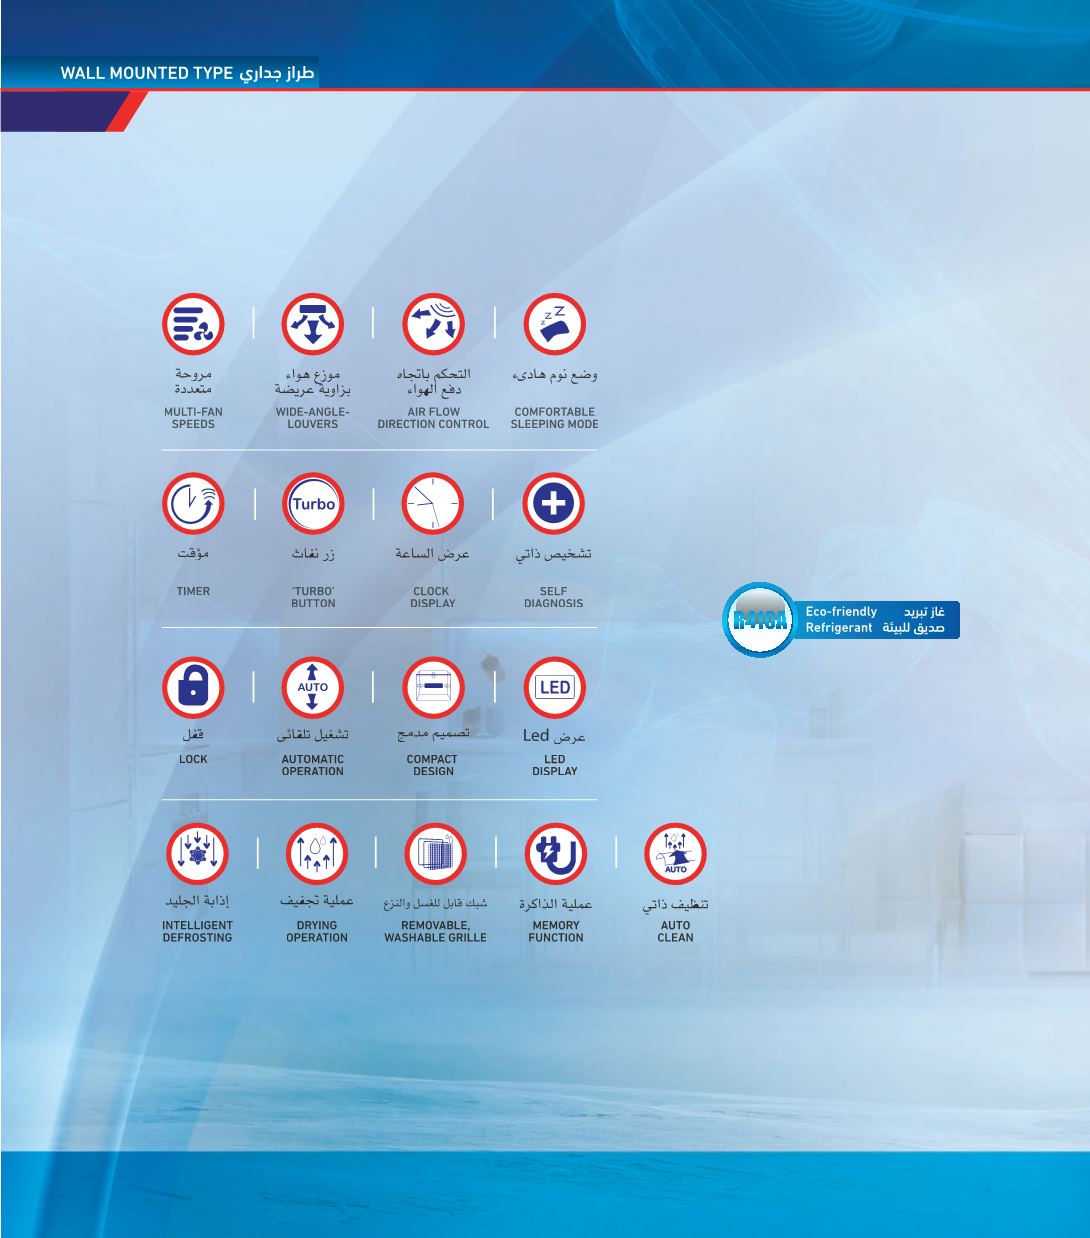
Task: Click the Arabic text التحكم باتجاه دفع الهواء
Action: click(433, 381)
